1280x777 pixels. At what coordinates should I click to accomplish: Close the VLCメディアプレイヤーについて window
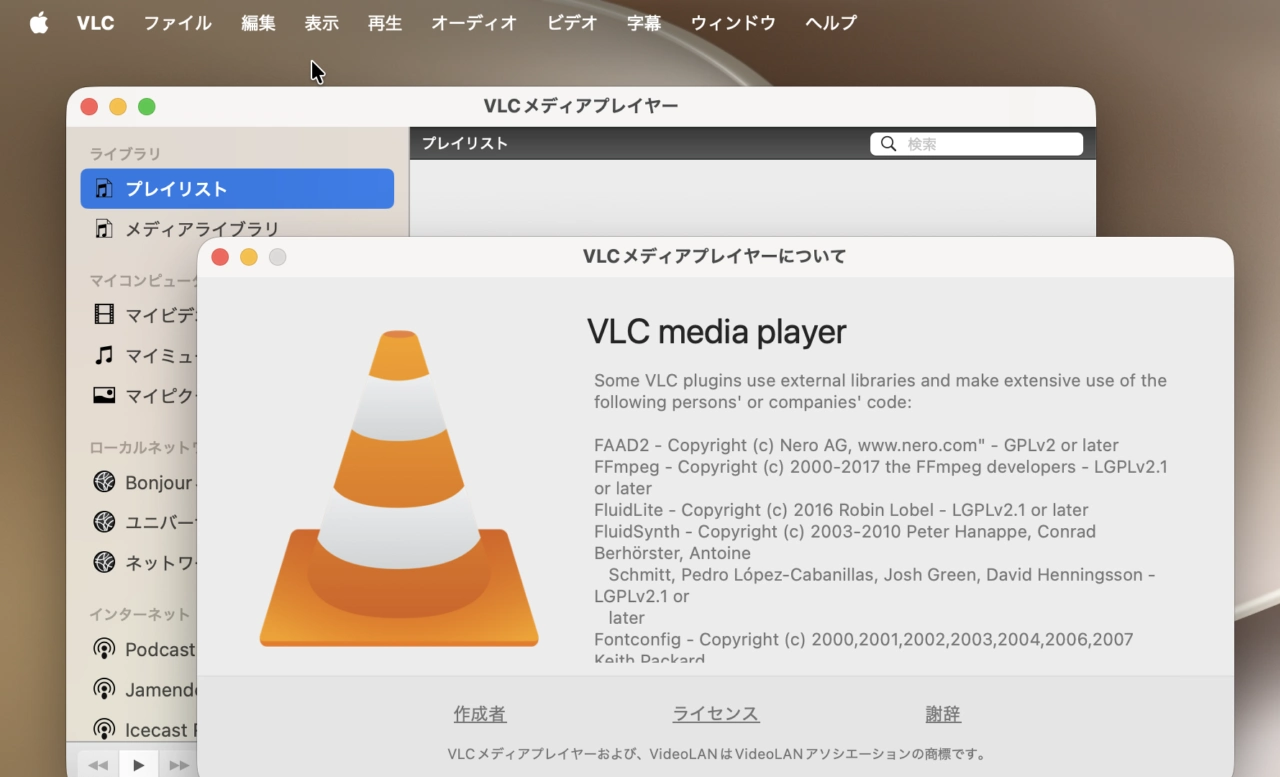[x=220, y=257]
